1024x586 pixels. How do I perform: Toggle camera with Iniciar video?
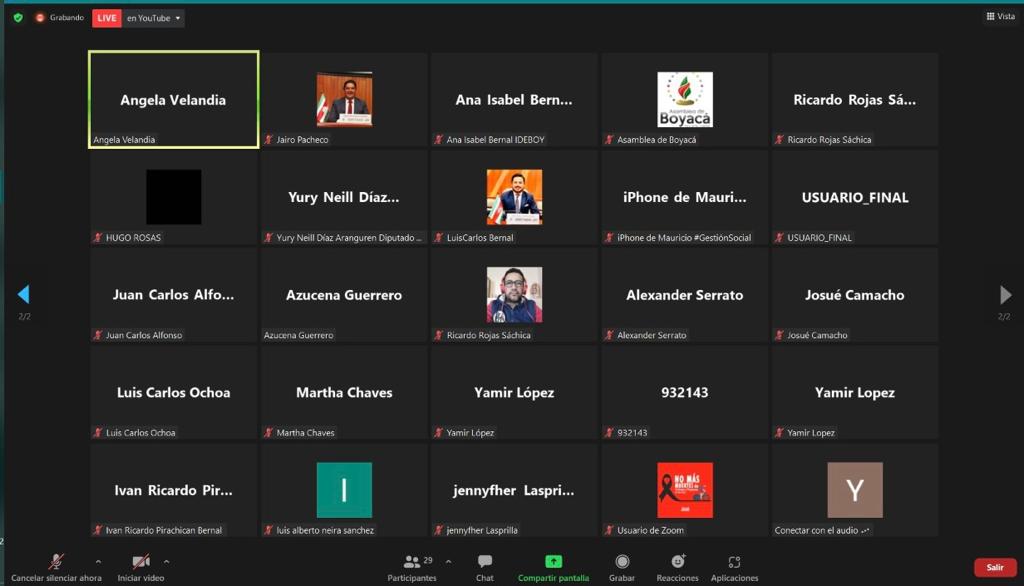pyautogui.click(x=141, y=562)
